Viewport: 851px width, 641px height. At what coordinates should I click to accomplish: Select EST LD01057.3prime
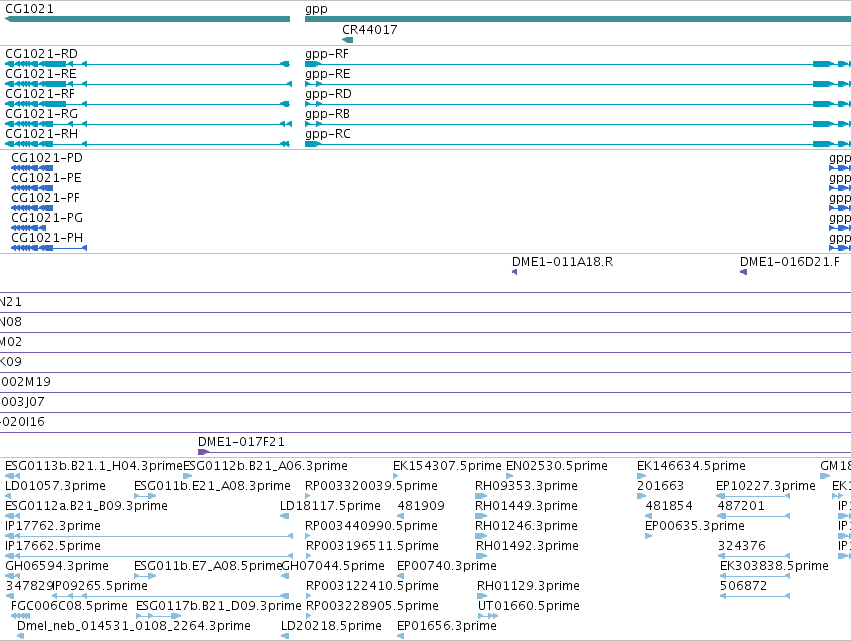[x=55, y=486]
